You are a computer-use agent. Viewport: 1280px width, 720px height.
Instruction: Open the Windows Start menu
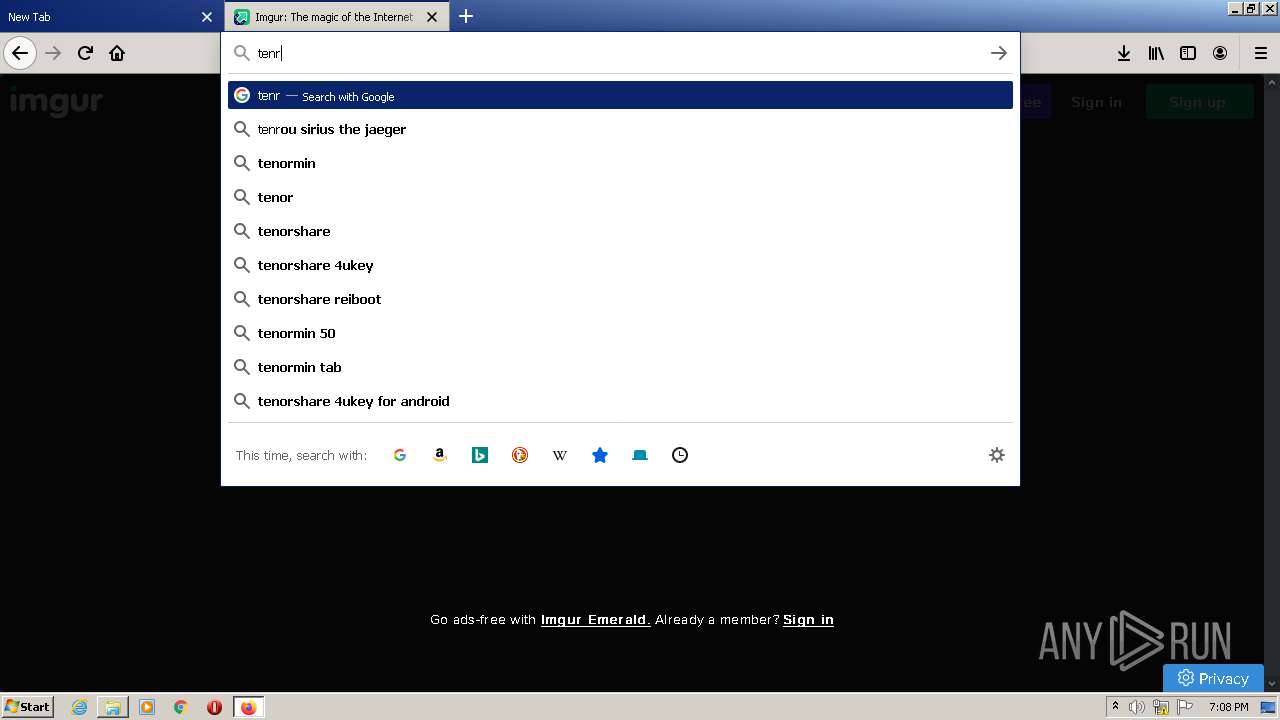(28, 706)
